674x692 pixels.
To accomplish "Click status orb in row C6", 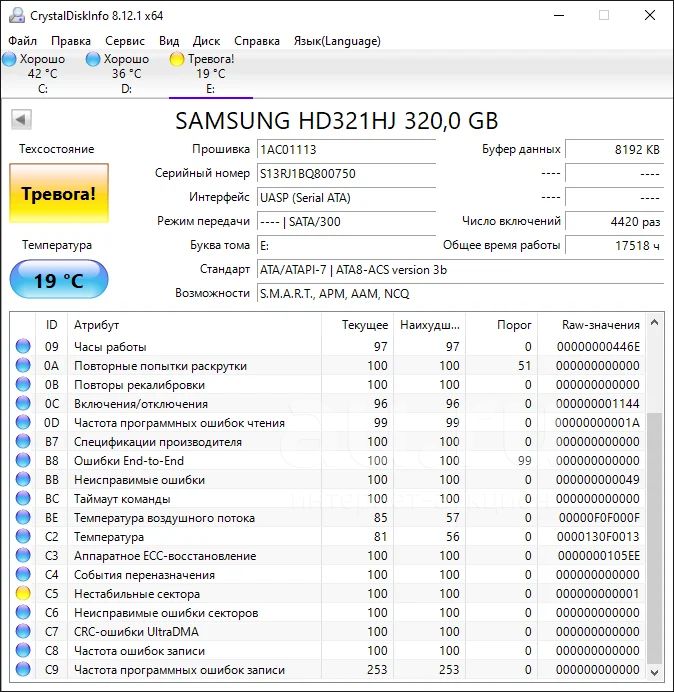I will coord(23,612).
